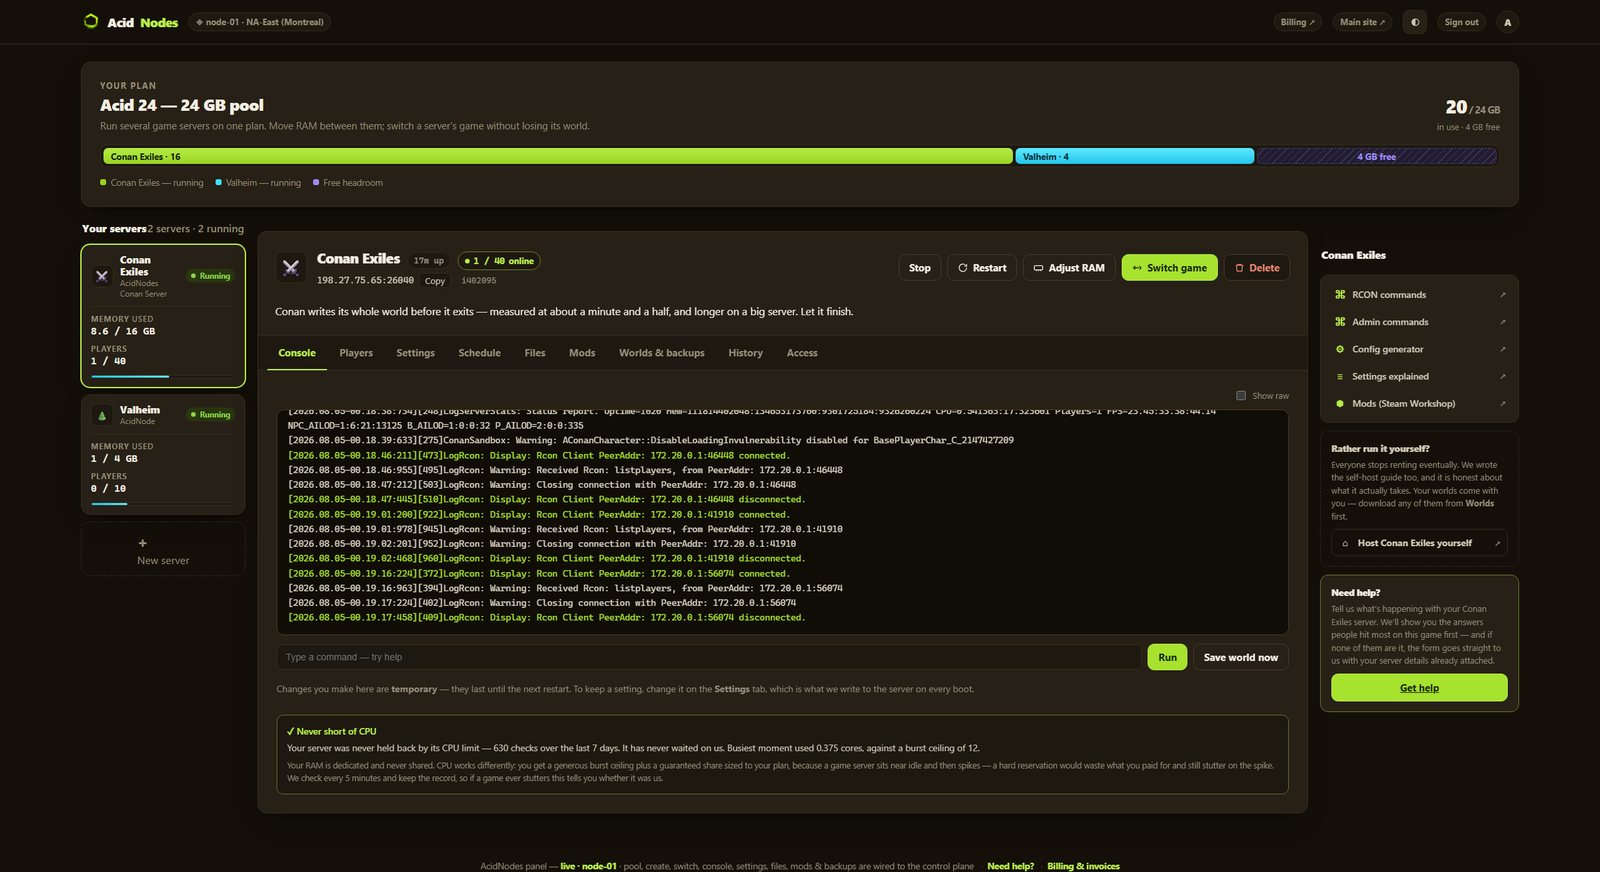The height and width of the screenshot is (872, 1600).
Task: Restart the Conan Exiles server
Action: point(982,268)
